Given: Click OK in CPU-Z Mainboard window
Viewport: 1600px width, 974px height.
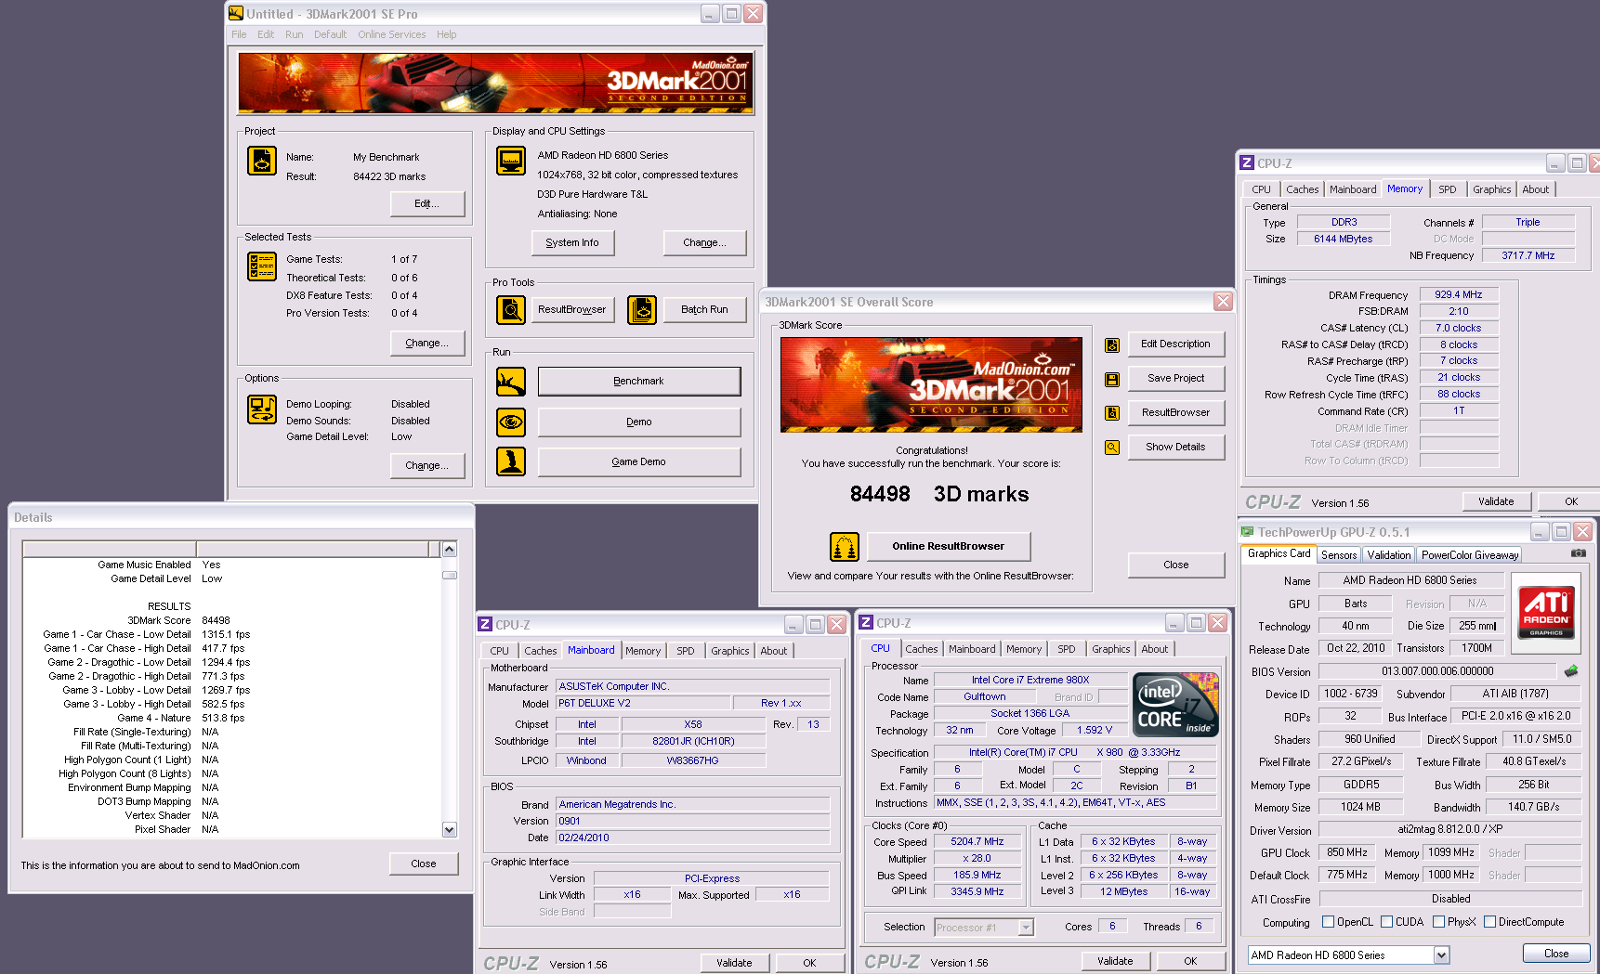Looking at the screenshot, I should (809, 963).
